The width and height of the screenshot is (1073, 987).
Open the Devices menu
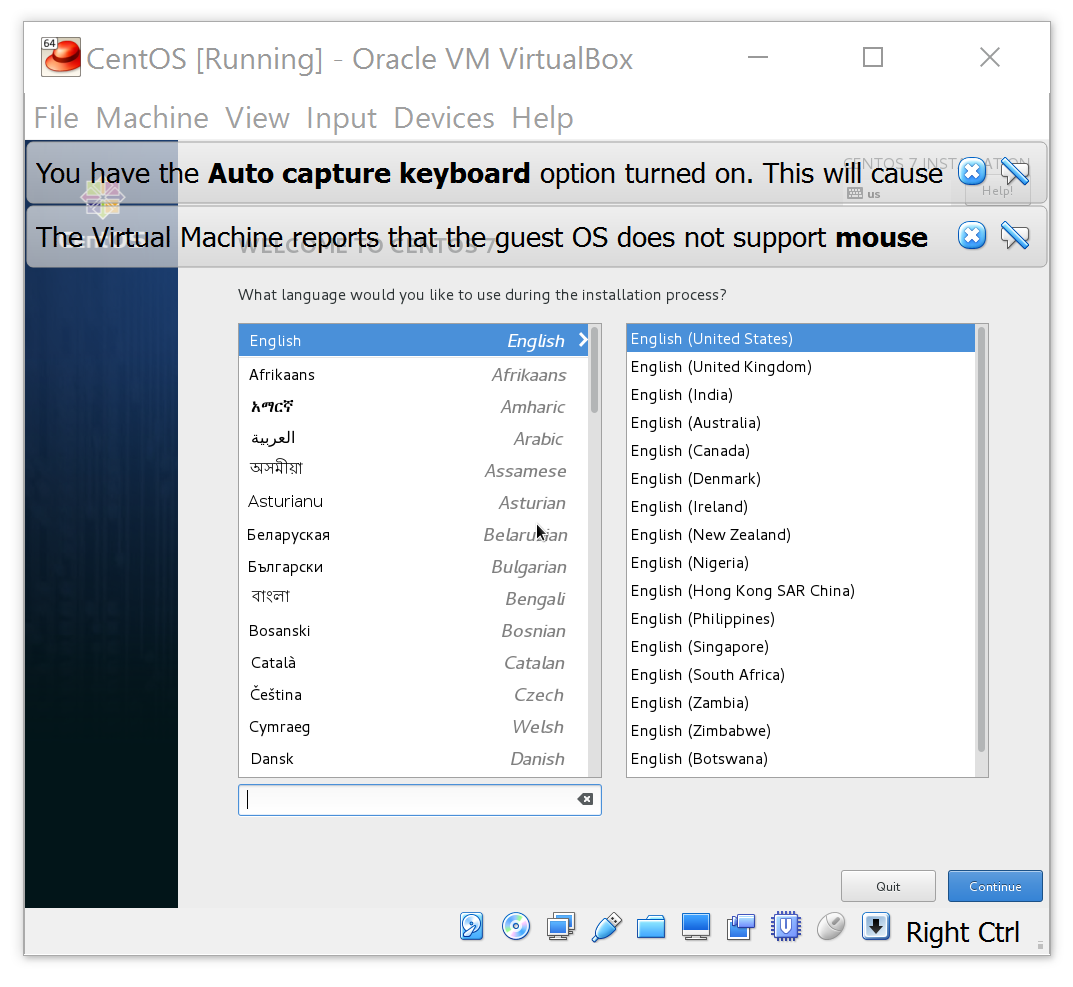pyautogui.click(x=443, y=117)
